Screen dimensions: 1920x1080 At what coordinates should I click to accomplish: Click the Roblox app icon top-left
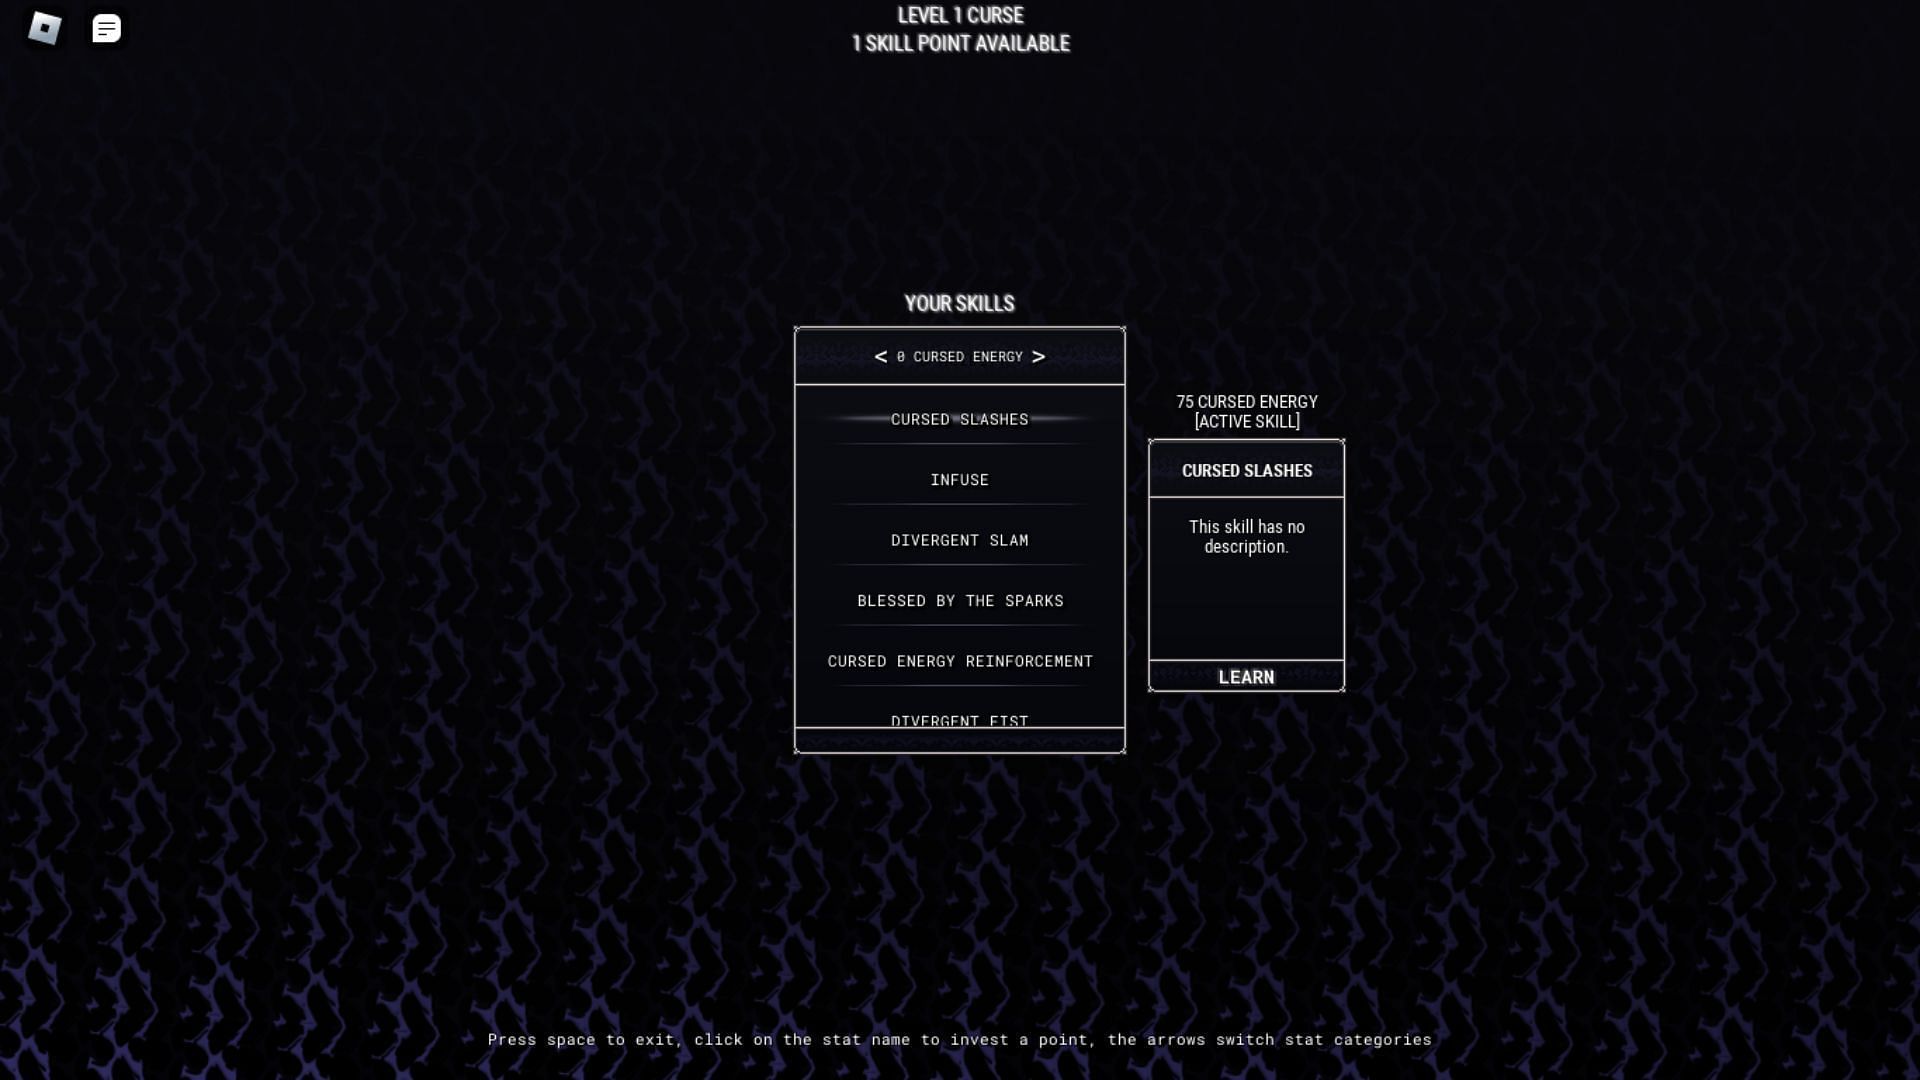44,29
